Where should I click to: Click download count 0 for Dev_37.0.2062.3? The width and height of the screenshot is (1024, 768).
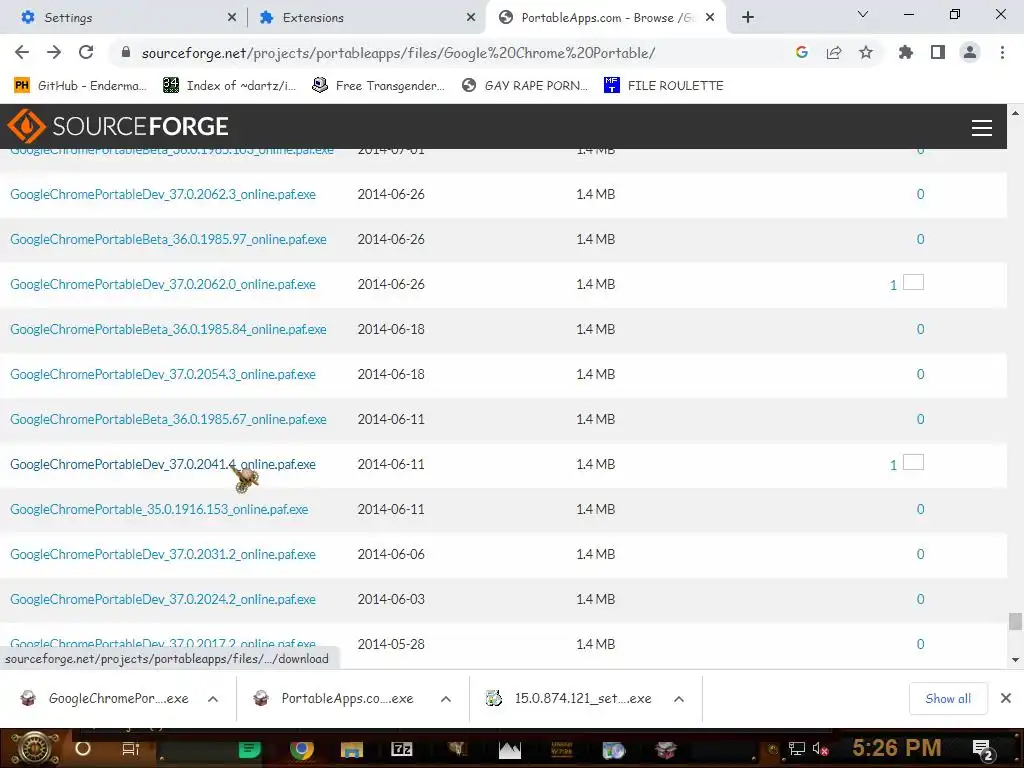(920, 194)
